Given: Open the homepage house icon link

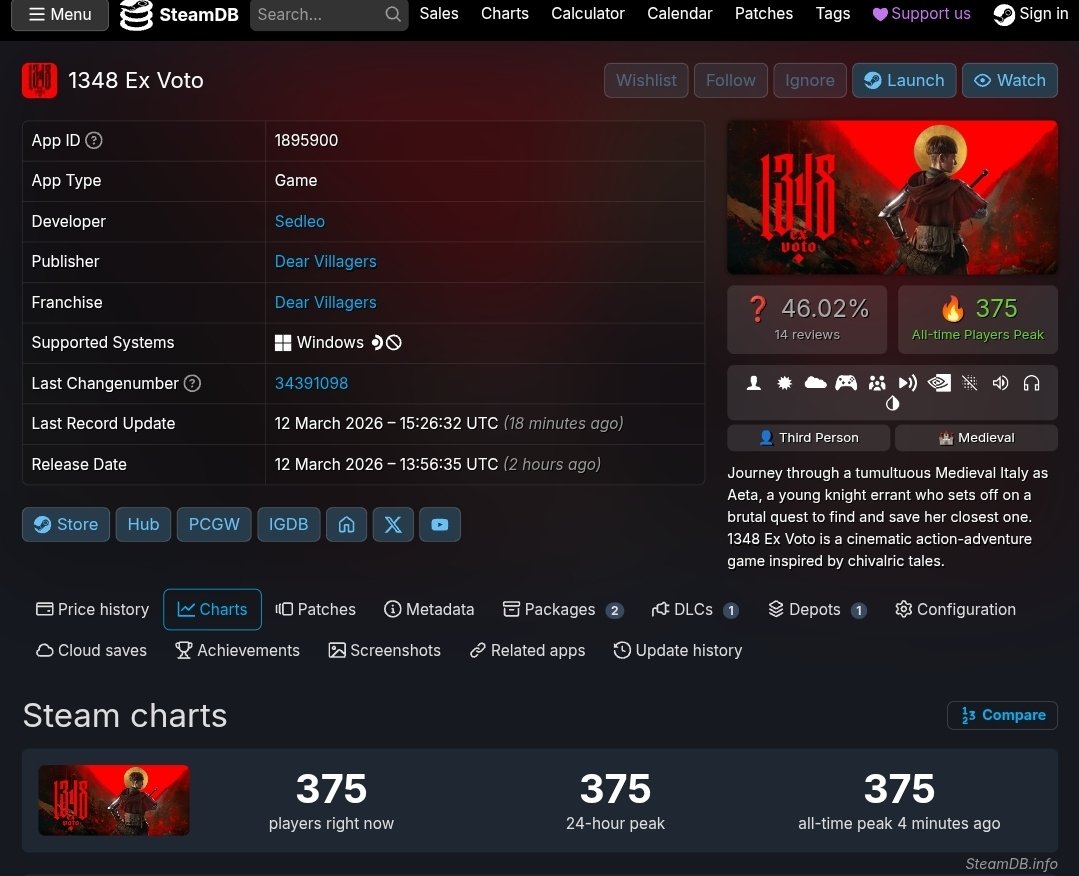Looking at the screenshot, I should point(346,524).
